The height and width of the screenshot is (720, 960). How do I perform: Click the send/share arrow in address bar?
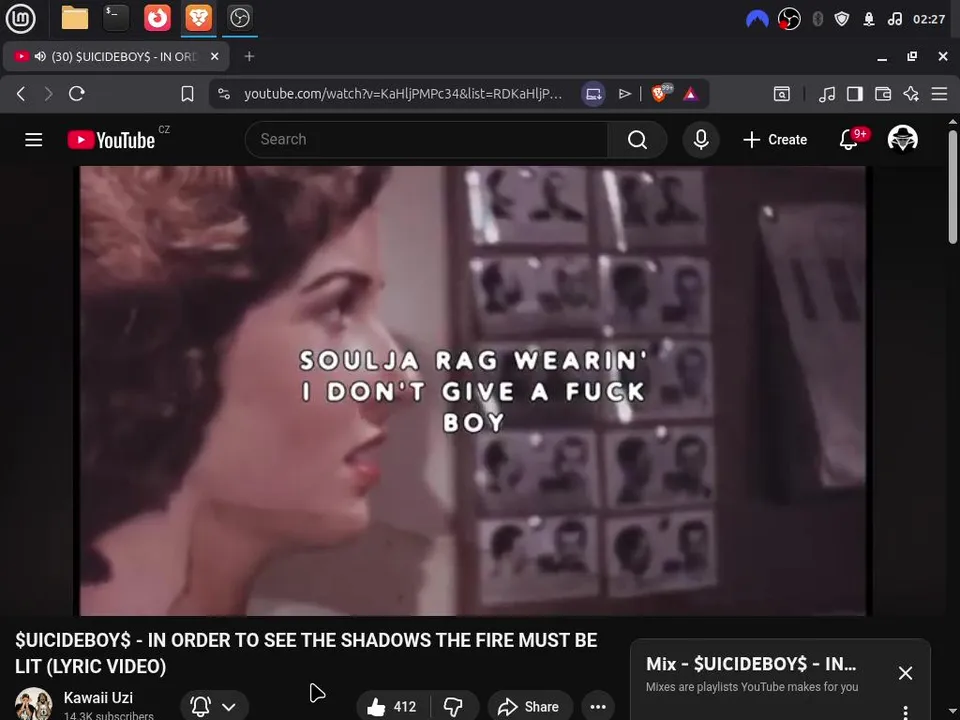click(624, 94)
